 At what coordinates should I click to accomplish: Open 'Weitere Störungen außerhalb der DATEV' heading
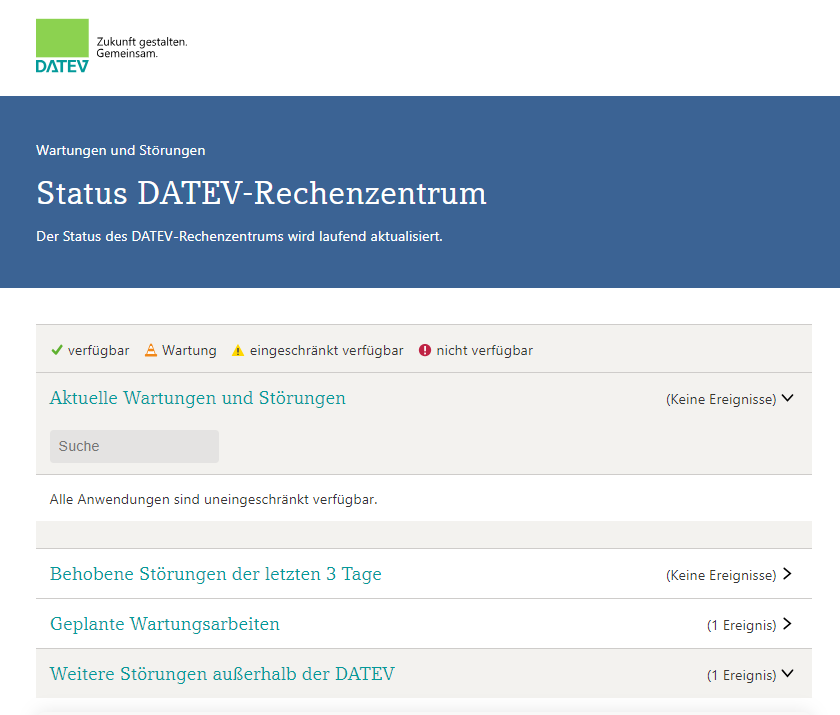point(222,674)
